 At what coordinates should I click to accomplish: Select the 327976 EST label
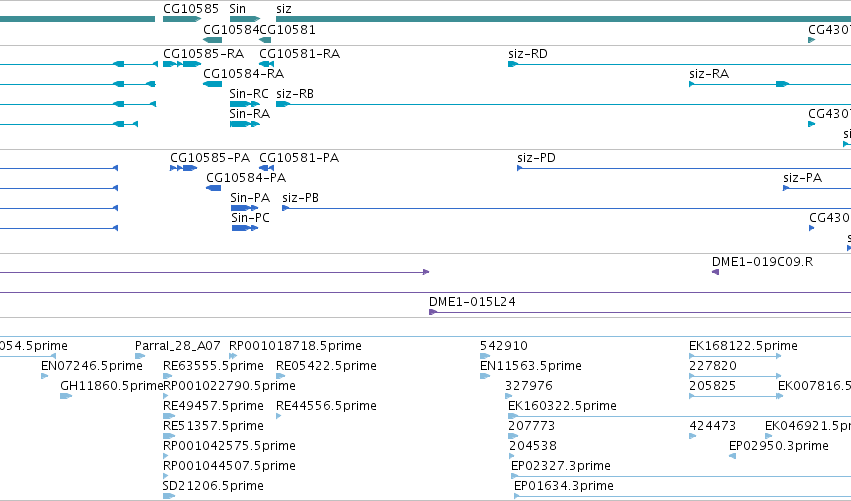pyautogui.click(x=529, y=386)
